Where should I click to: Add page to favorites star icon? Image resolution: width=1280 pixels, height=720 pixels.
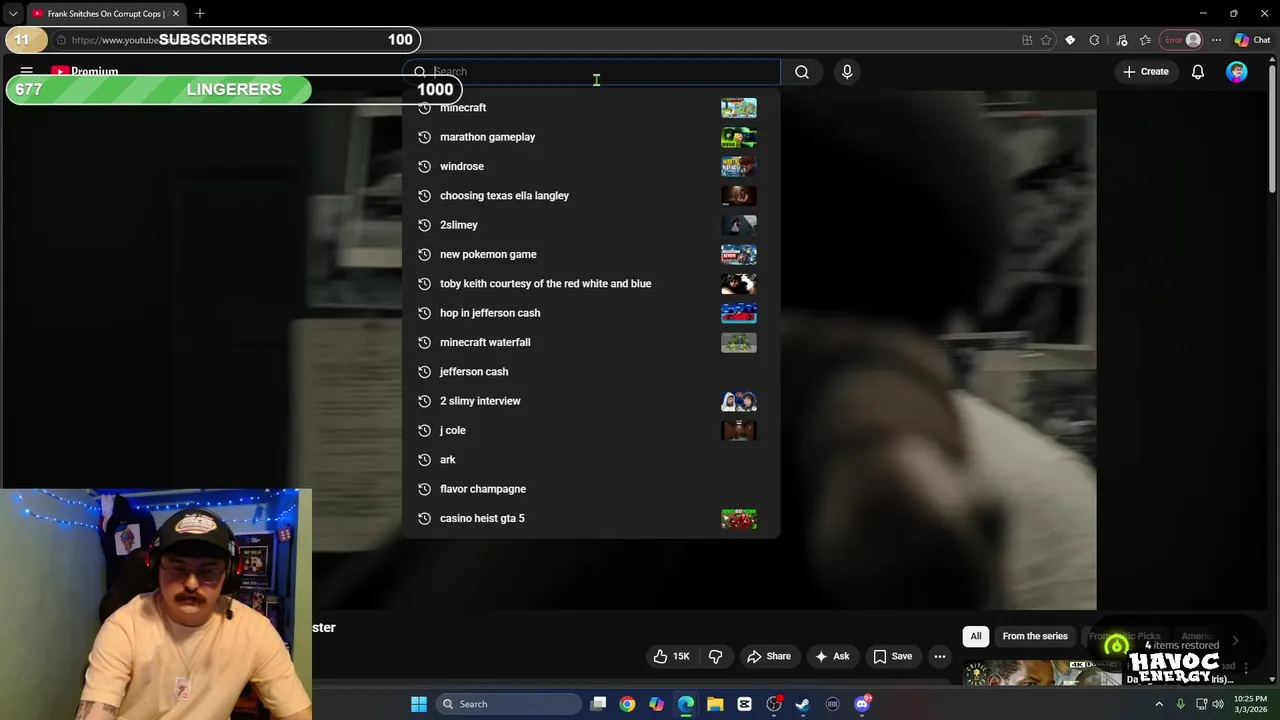coord(1046,40)
